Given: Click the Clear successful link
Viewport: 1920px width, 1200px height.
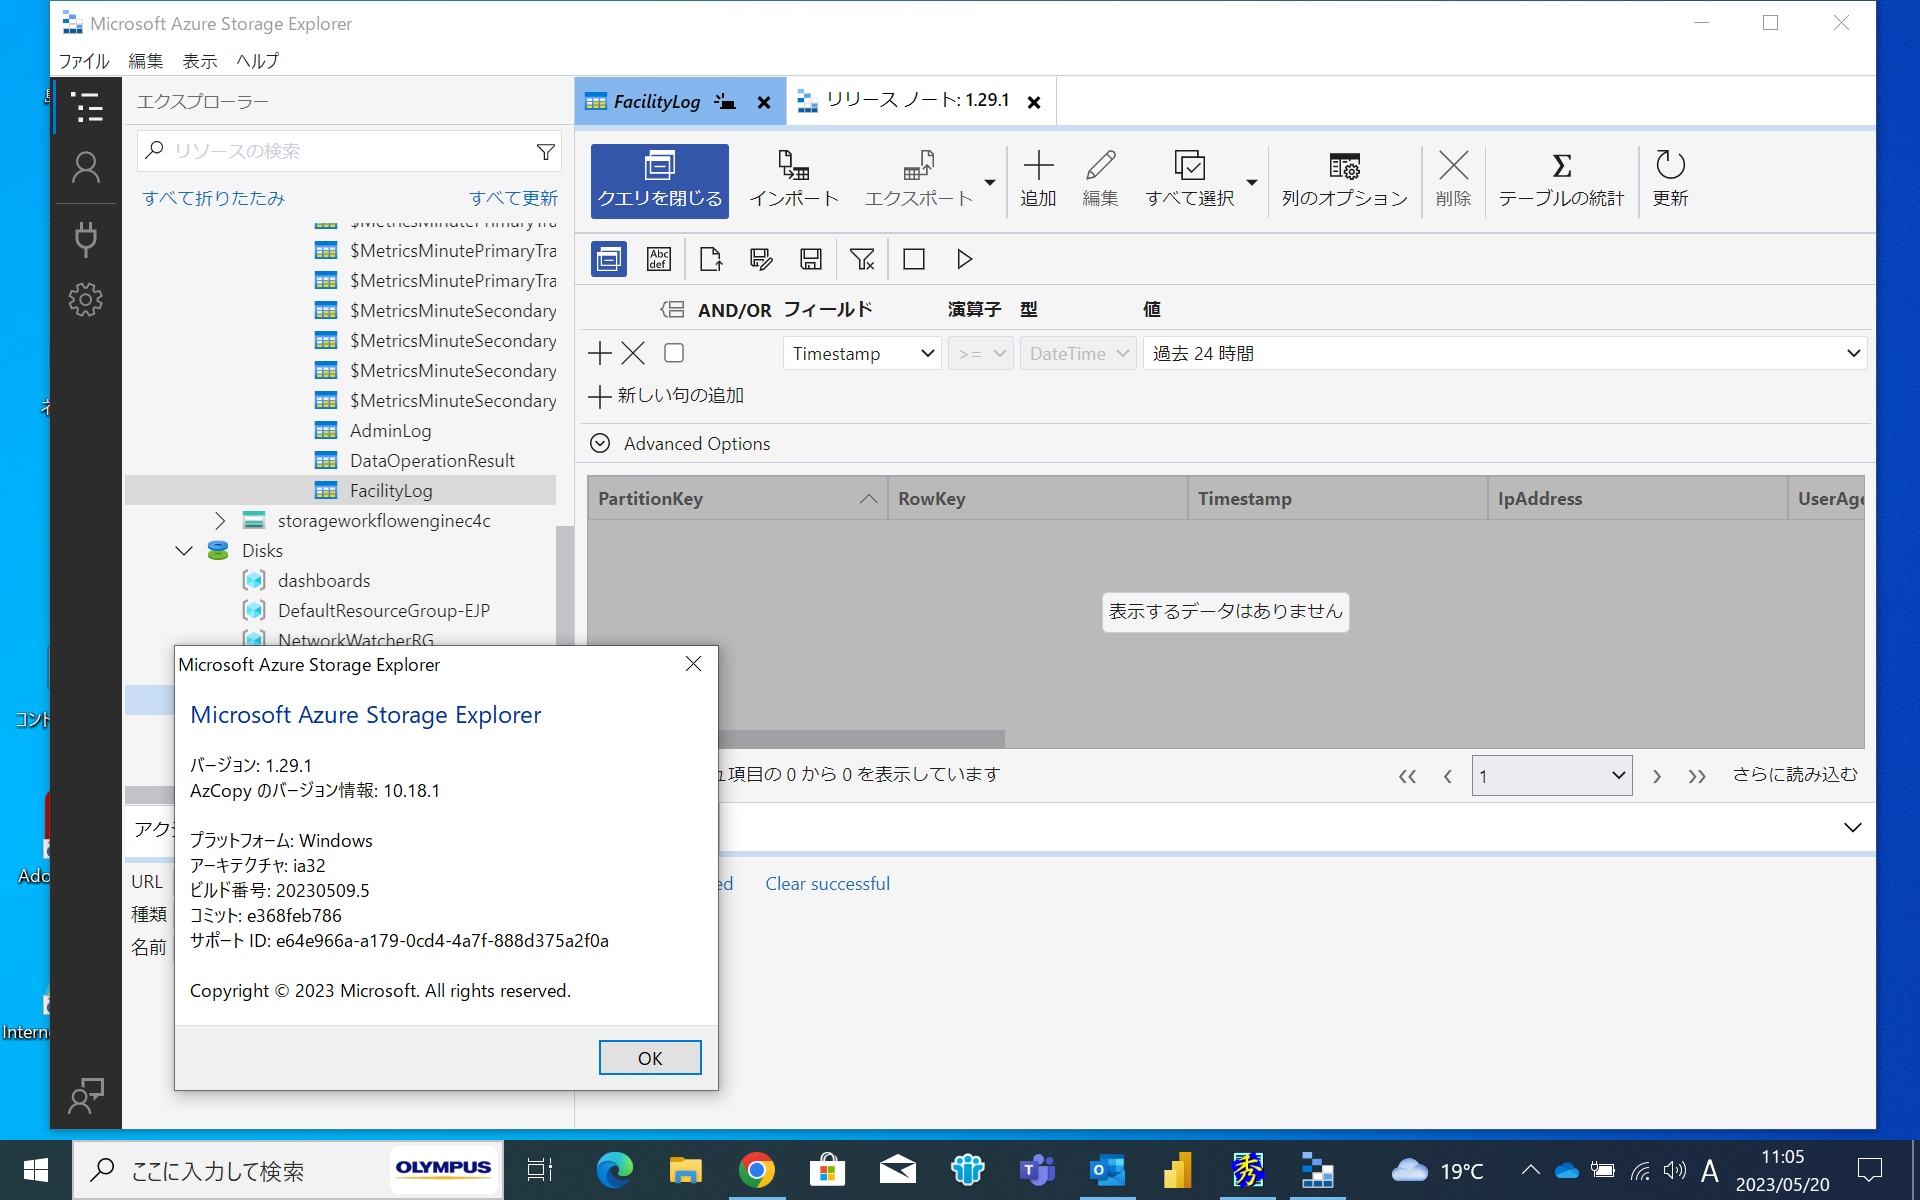Looking at the screenshot, I should click(x=827, y=883).
